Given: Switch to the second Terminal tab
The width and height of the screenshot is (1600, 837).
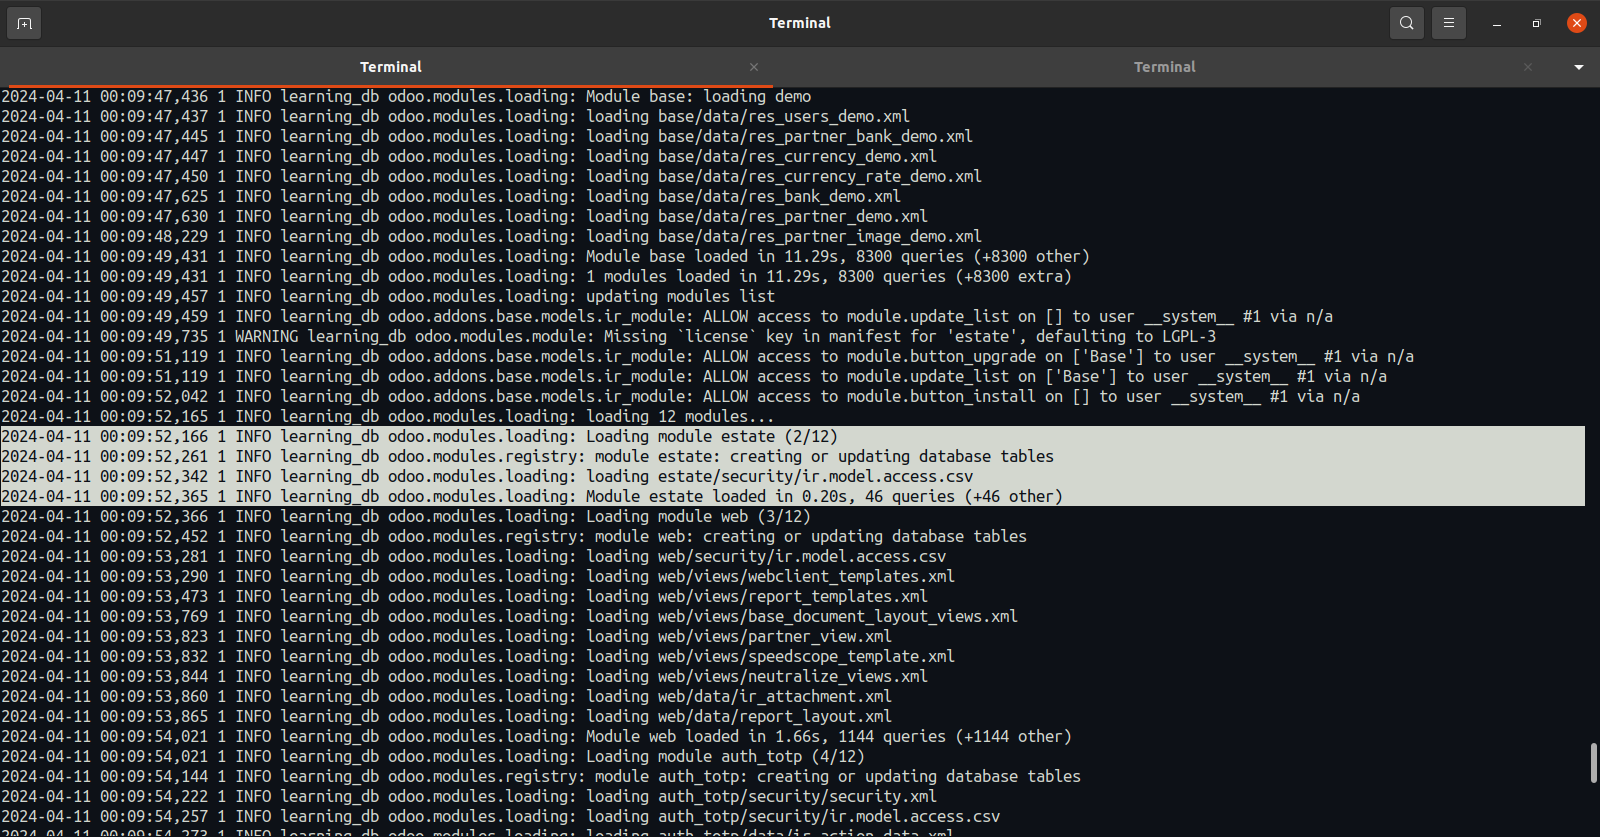Looking at the screenshot, I should pos(1165,67).
